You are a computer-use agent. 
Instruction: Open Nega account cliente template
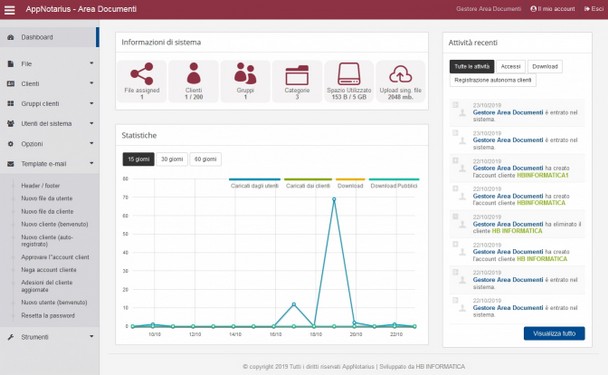(48, 270)
